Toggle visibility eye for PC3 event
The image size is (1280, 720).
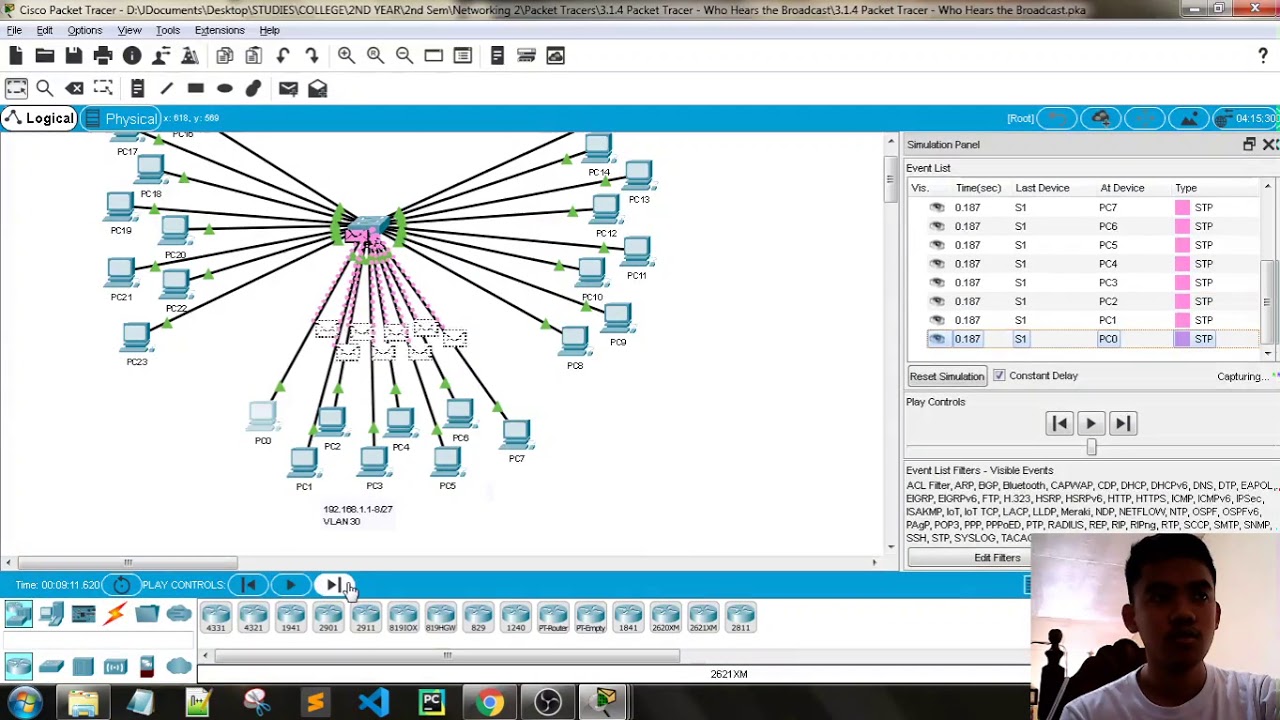[x=937, y=282]
